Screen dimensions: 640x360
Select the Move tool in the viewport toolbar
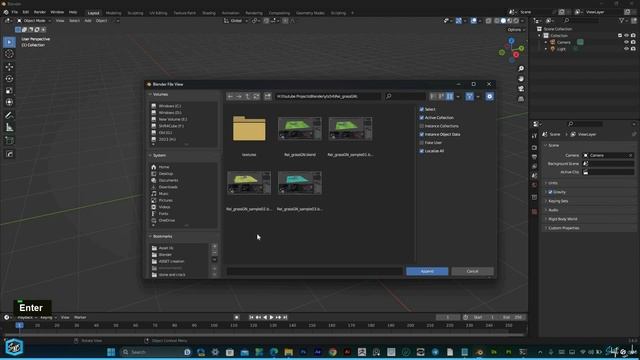[x=9, y=67]
